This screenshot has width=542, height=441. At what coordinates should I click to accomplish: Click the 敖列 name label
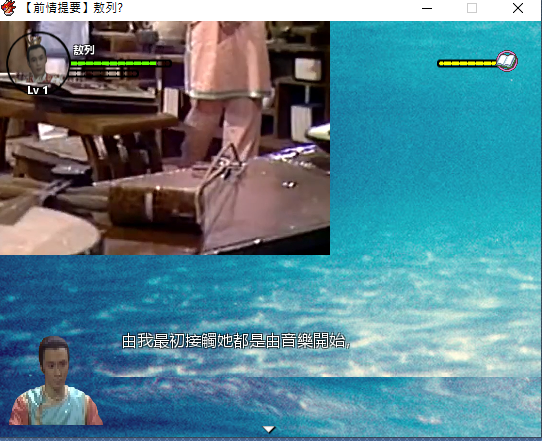(x=83, y=50)
